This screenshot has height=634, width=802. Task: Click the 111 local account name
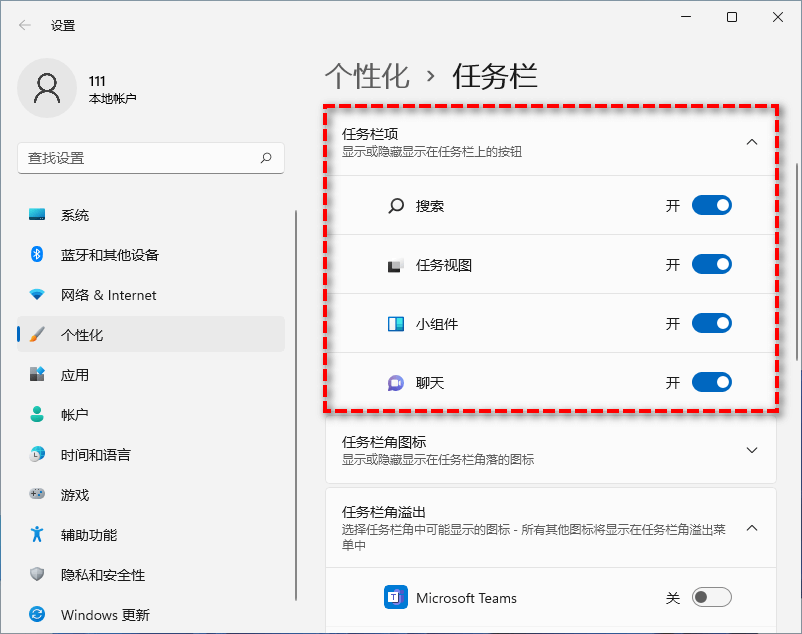tap(97, 81)
